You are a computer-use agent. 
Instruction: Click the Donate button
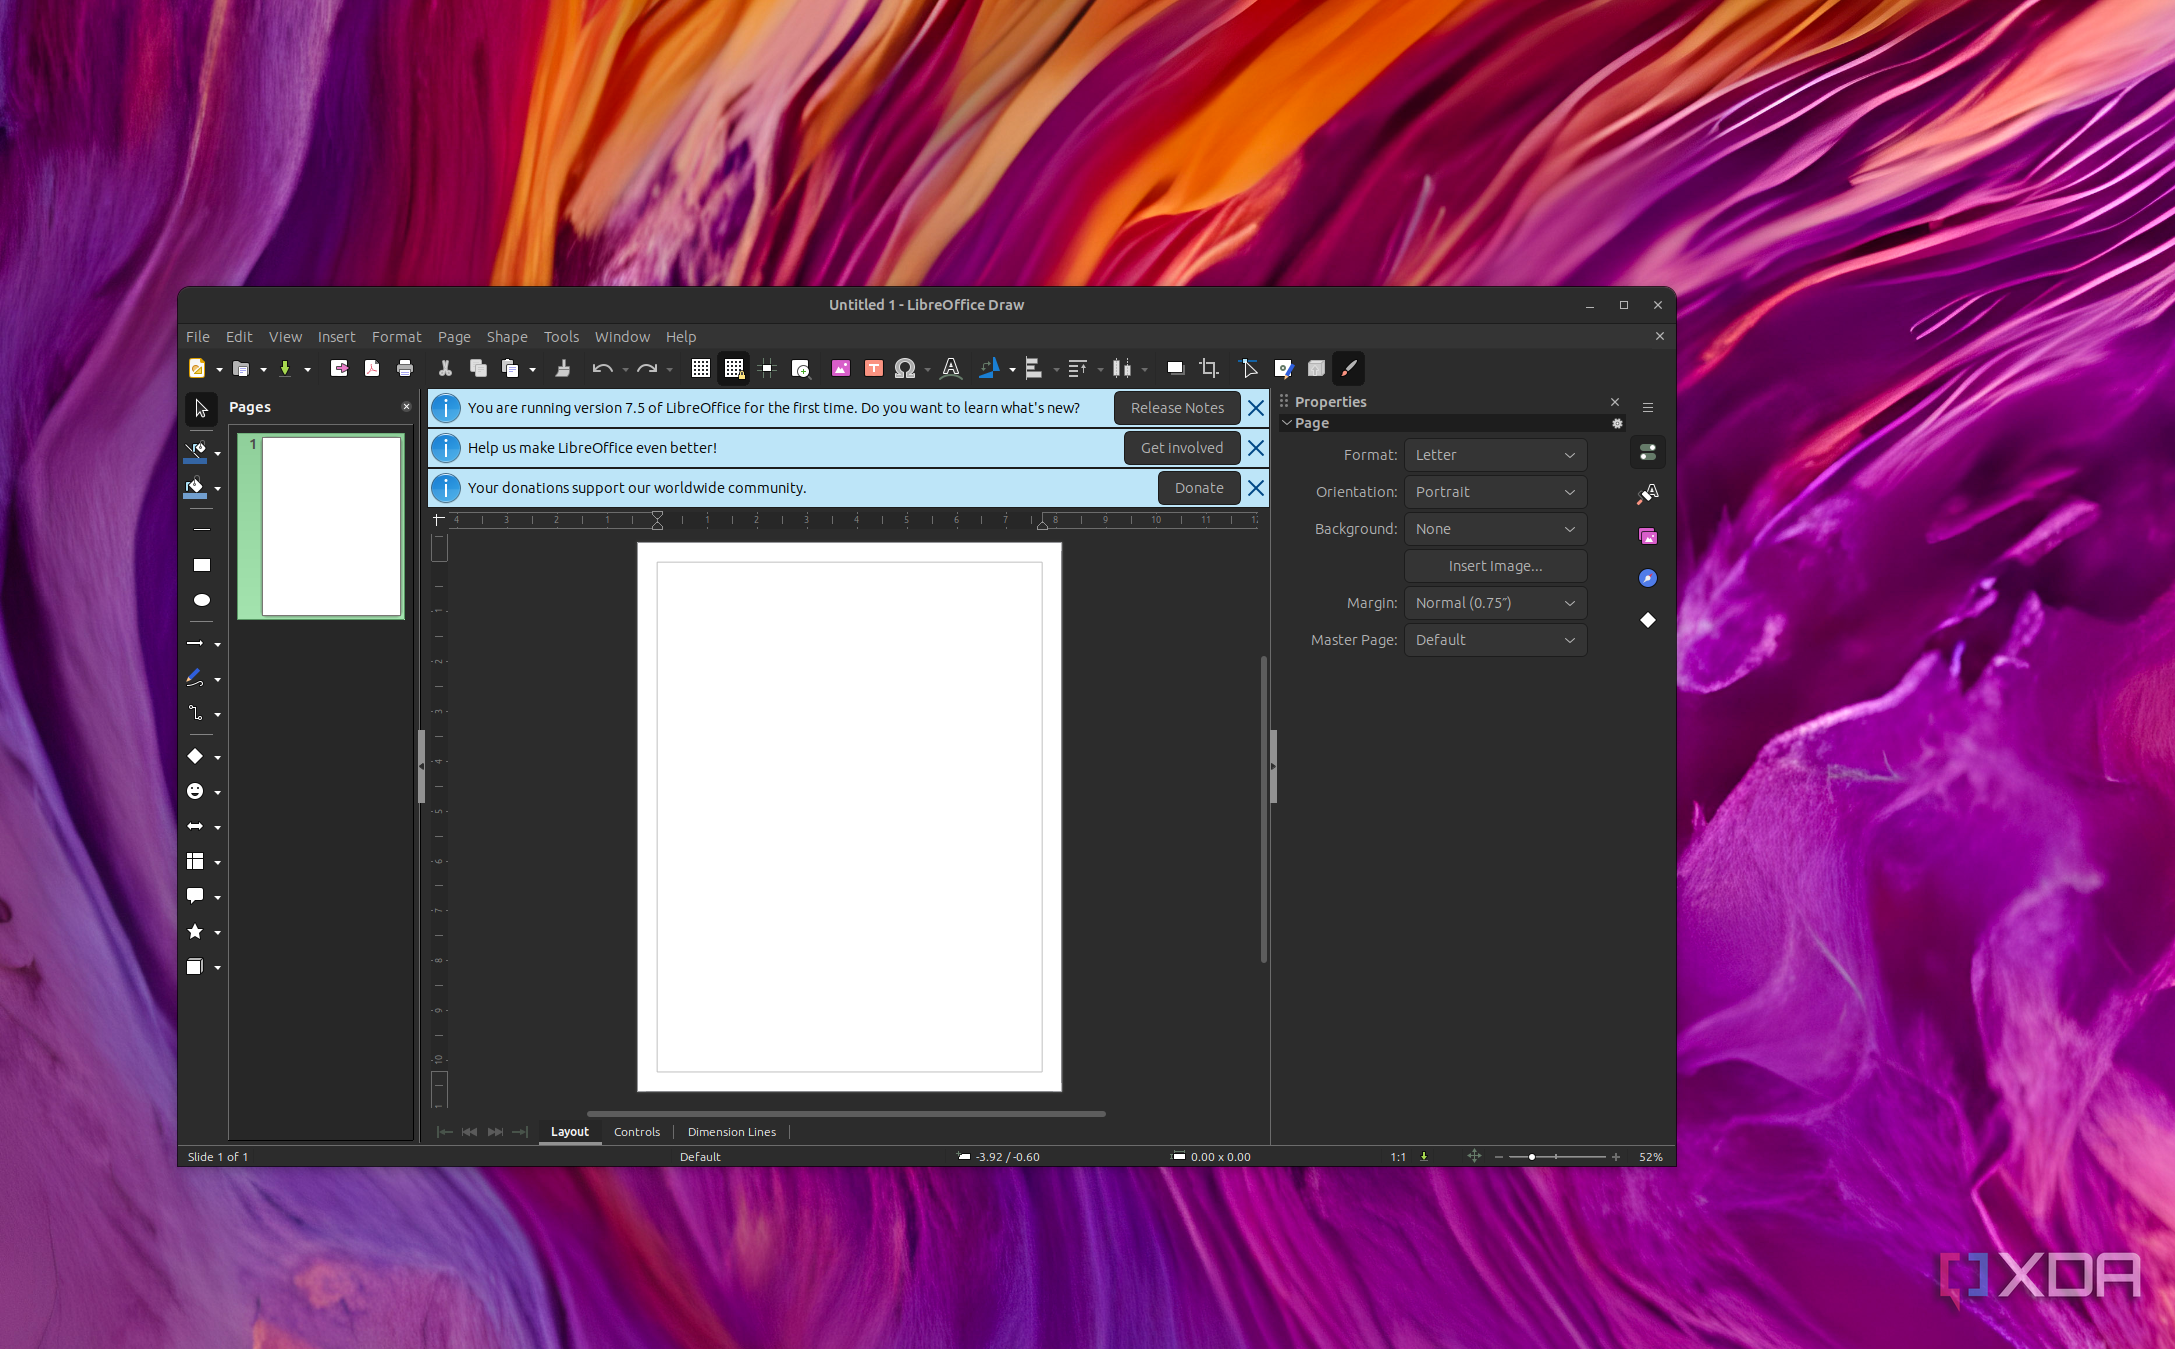click(1199, 488)
